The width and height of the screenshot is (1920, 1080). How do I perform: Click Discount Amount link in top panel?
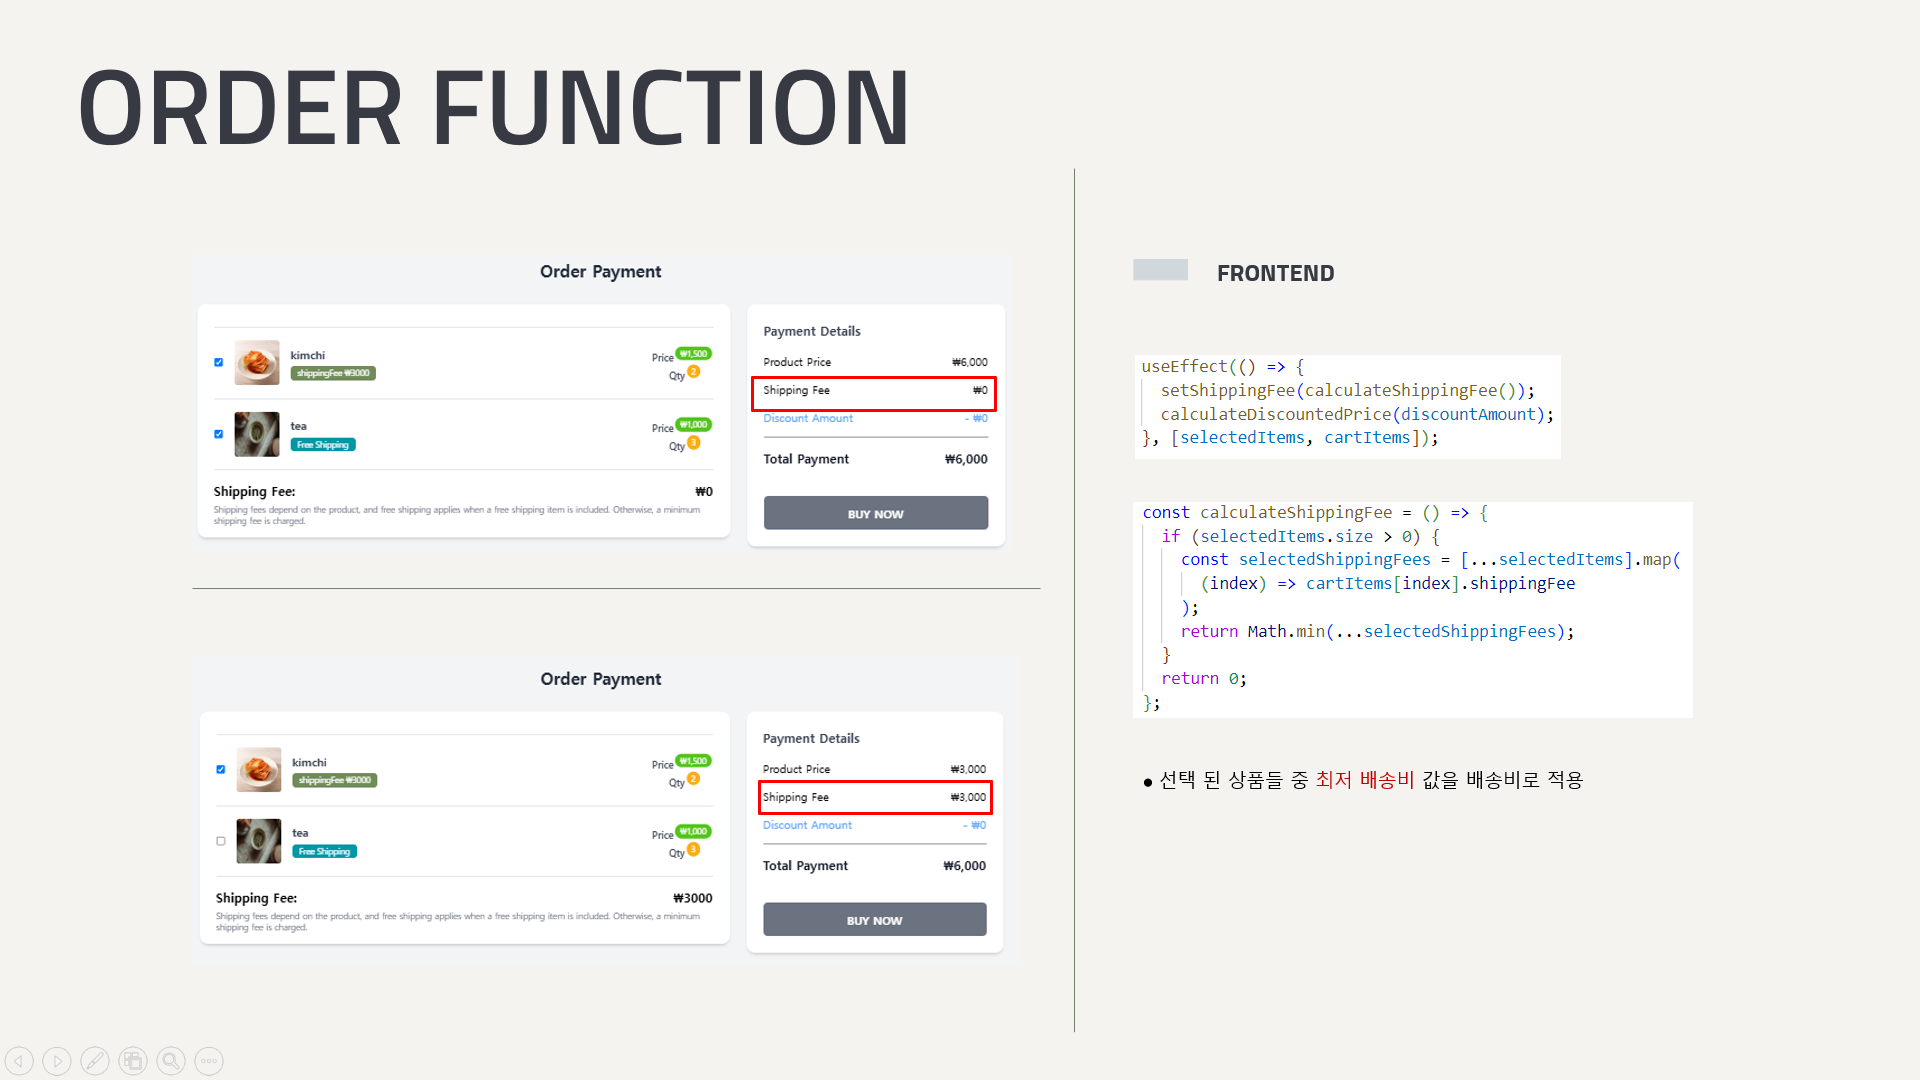point(808,419)
